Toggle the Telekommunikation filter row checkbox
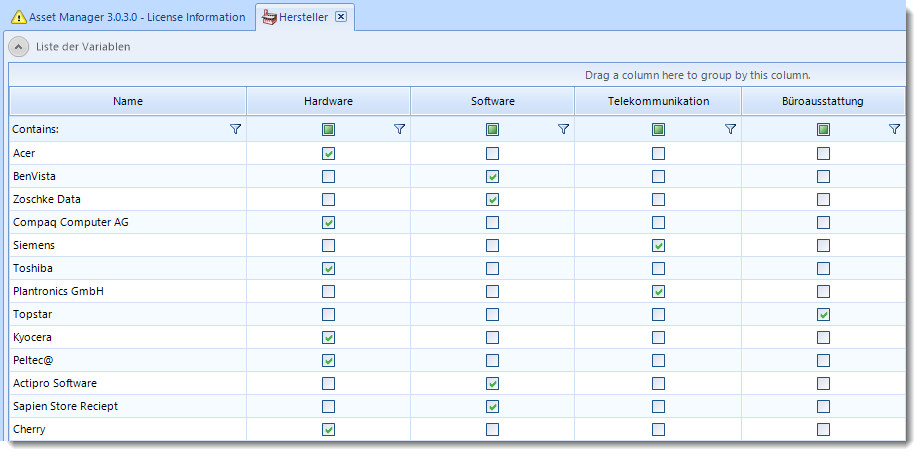This screenshot has width=921, height=456. coord(658,129)
